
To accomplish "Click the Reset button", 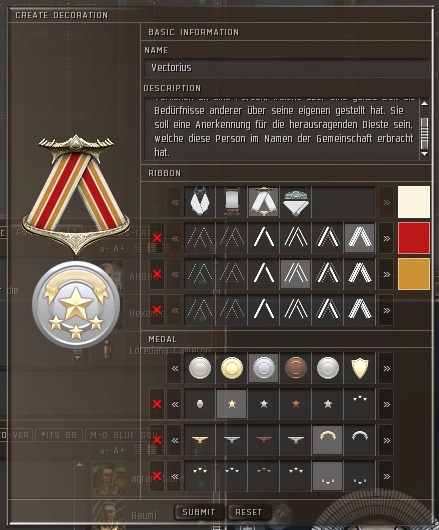I will pos(249,512).
